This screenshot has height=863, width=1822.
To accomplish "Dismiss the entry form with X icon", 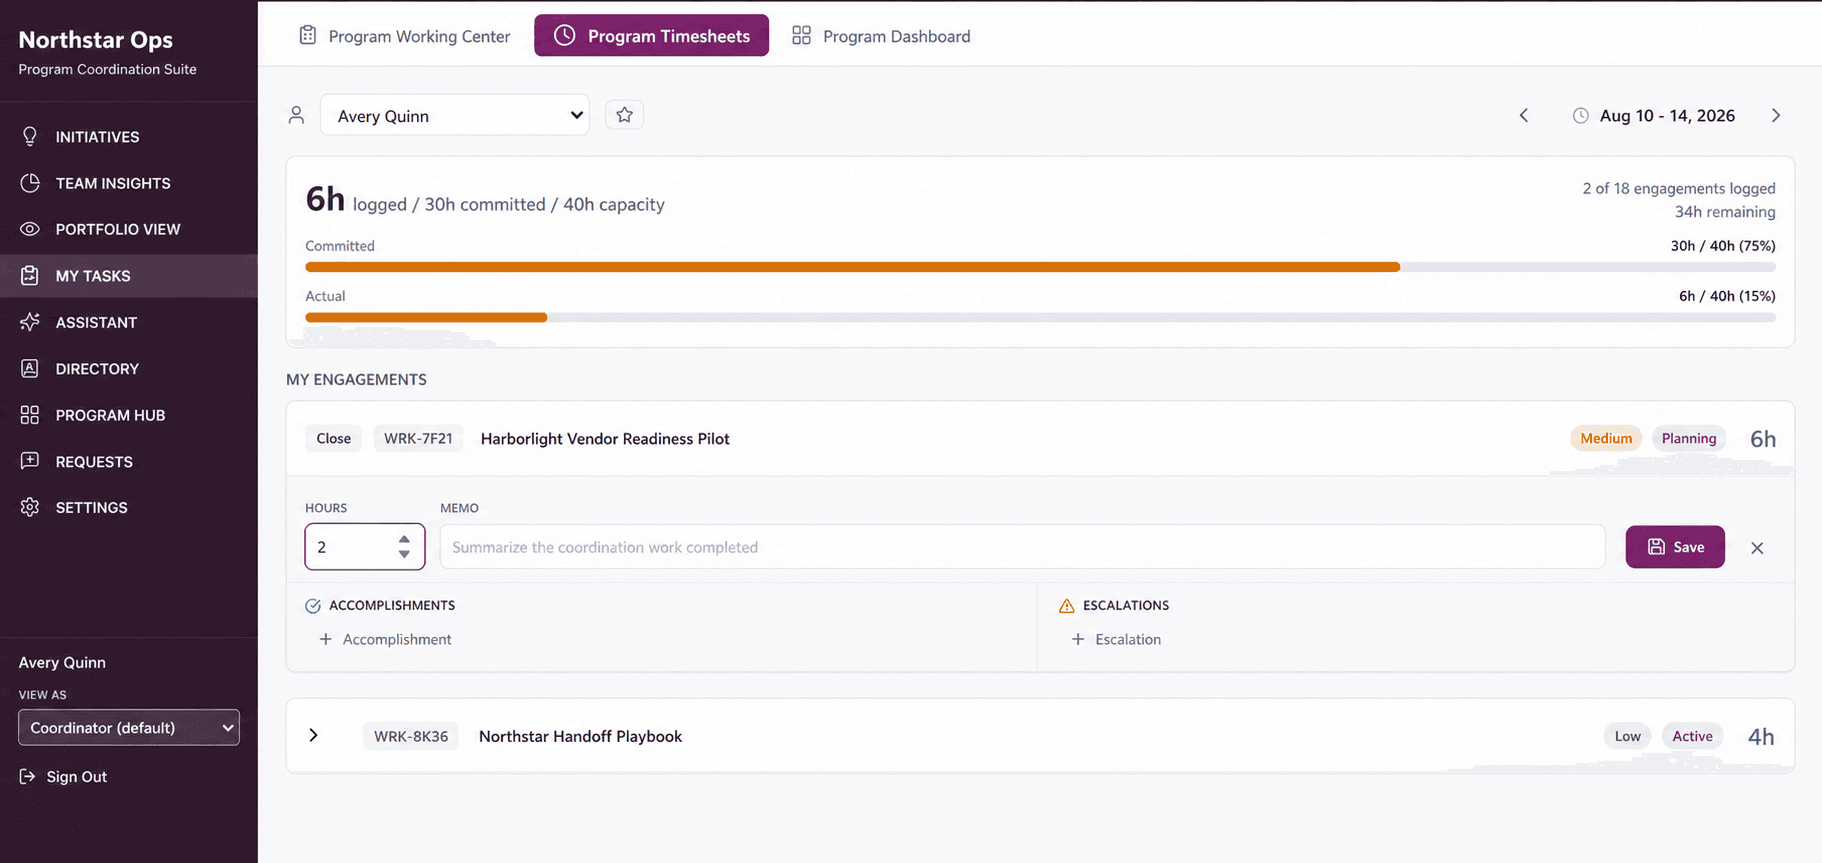I will (1757, 548).
